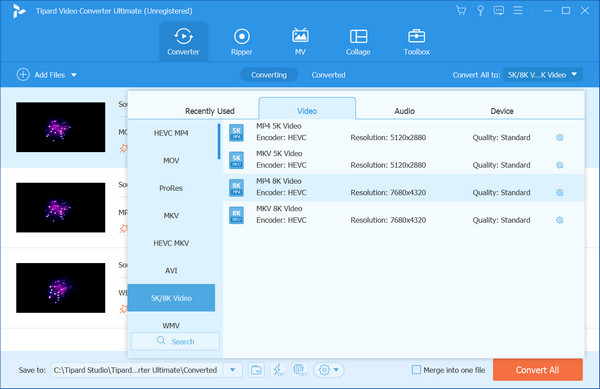This screenshot has width=600, height=389.
Task: Switch to the Device tab
Action: tap(502, 111)
